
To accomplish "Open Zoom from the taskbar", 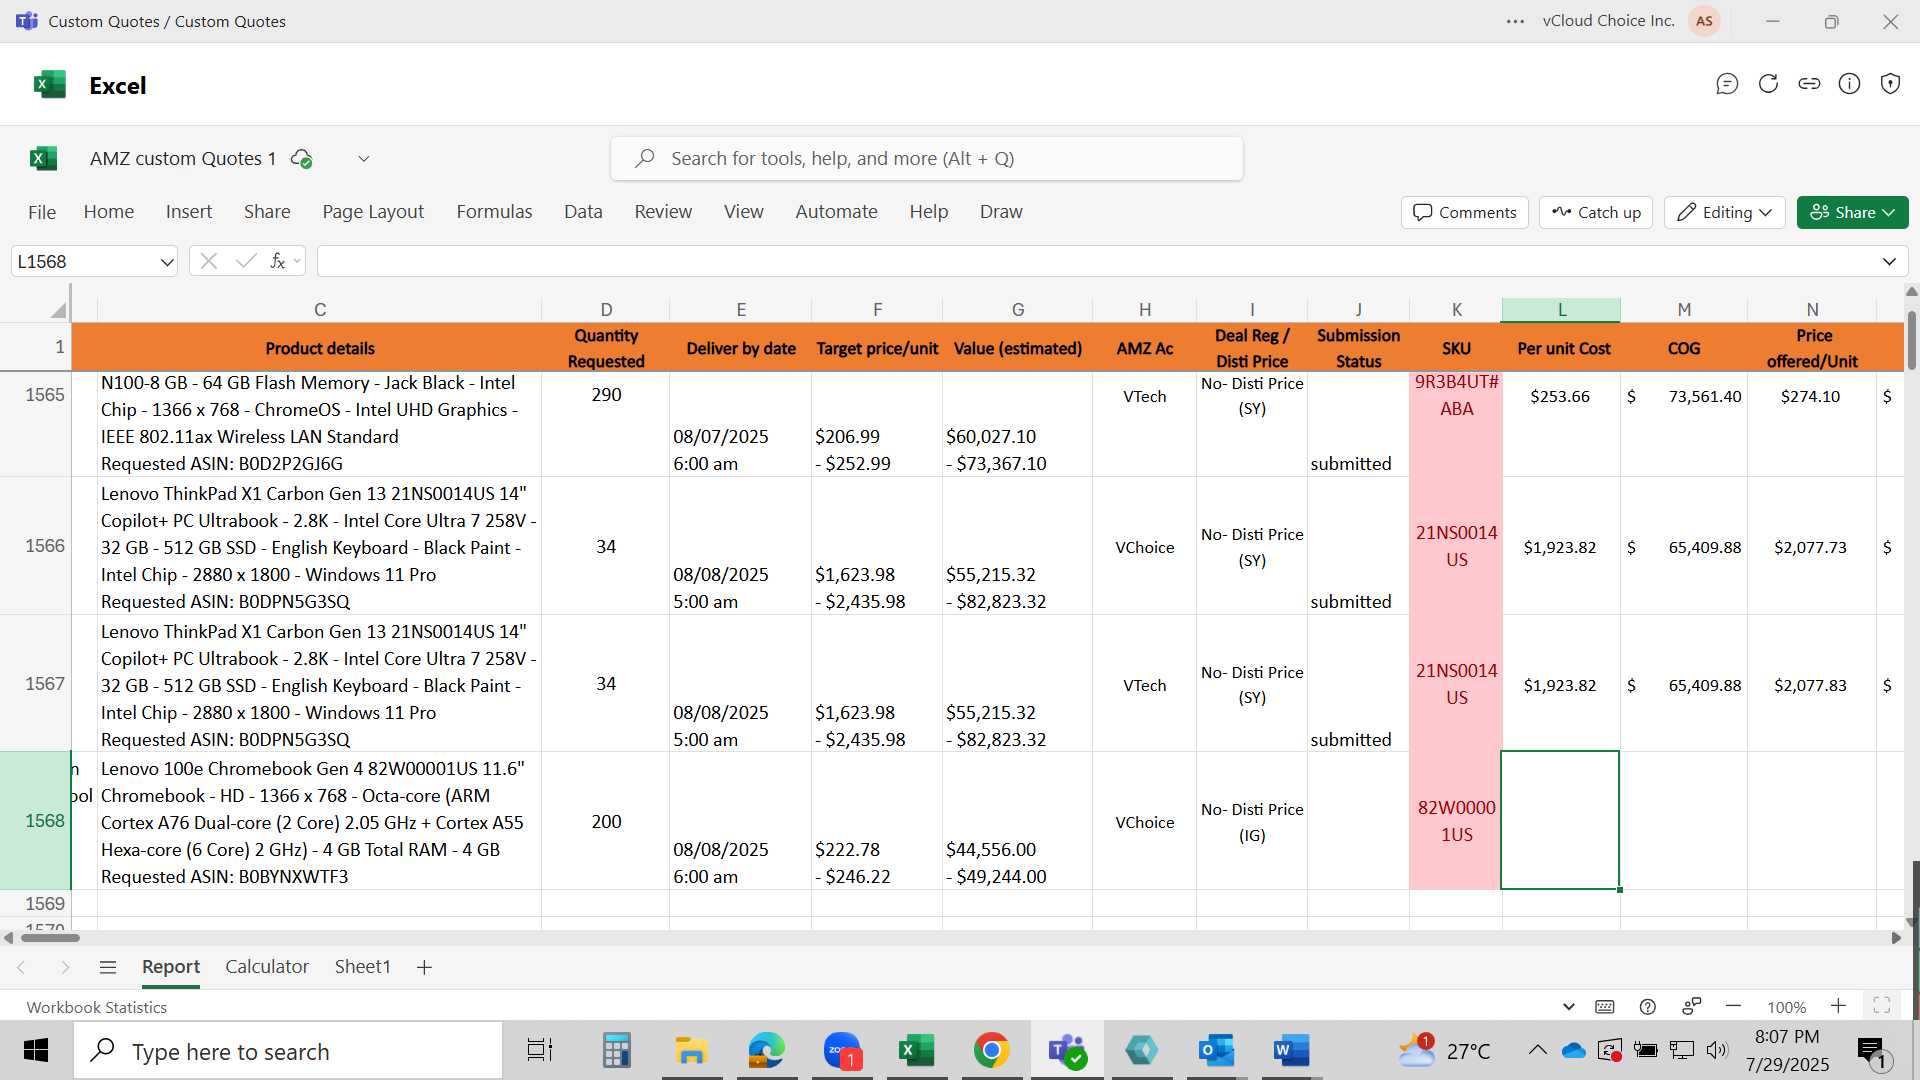I will [x=841, y=1051].
